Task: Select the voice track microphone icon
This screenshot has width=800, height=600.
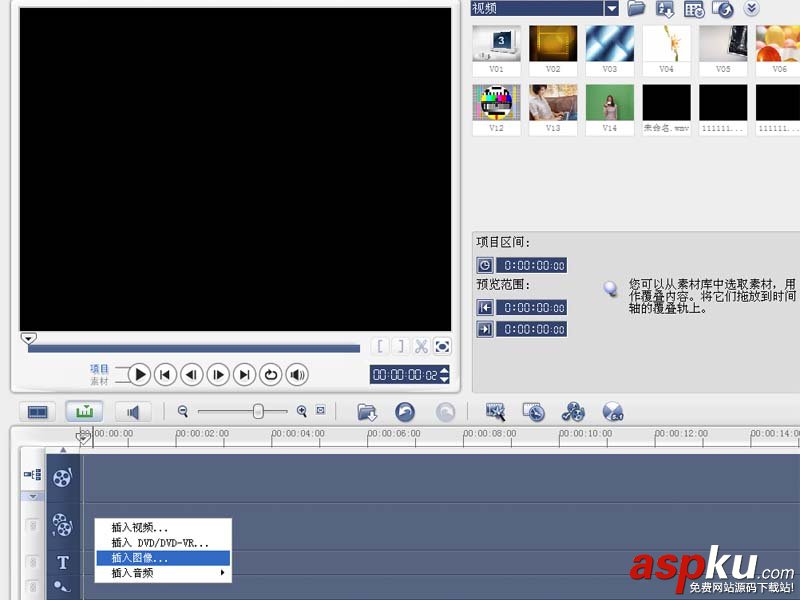Action: tap(62, 586)
